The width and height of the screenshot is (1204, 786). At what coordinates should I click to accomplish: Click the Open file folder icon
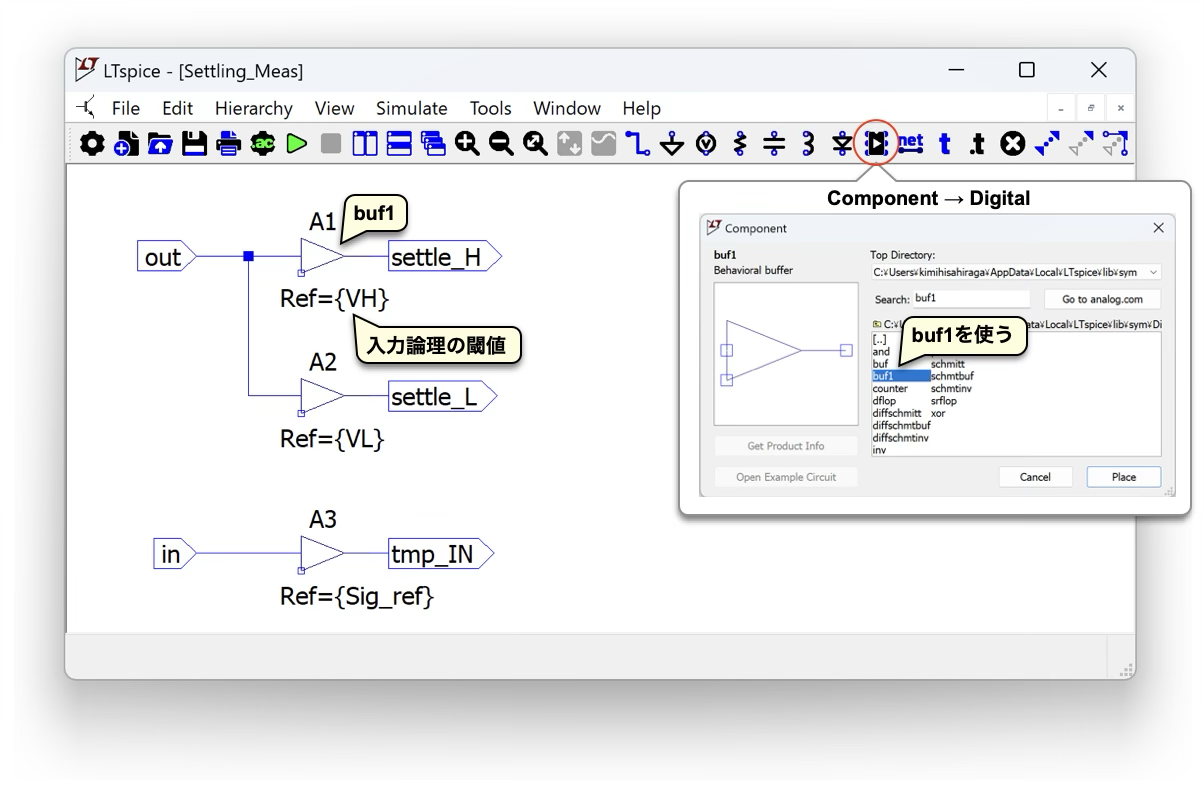point(160,144)
